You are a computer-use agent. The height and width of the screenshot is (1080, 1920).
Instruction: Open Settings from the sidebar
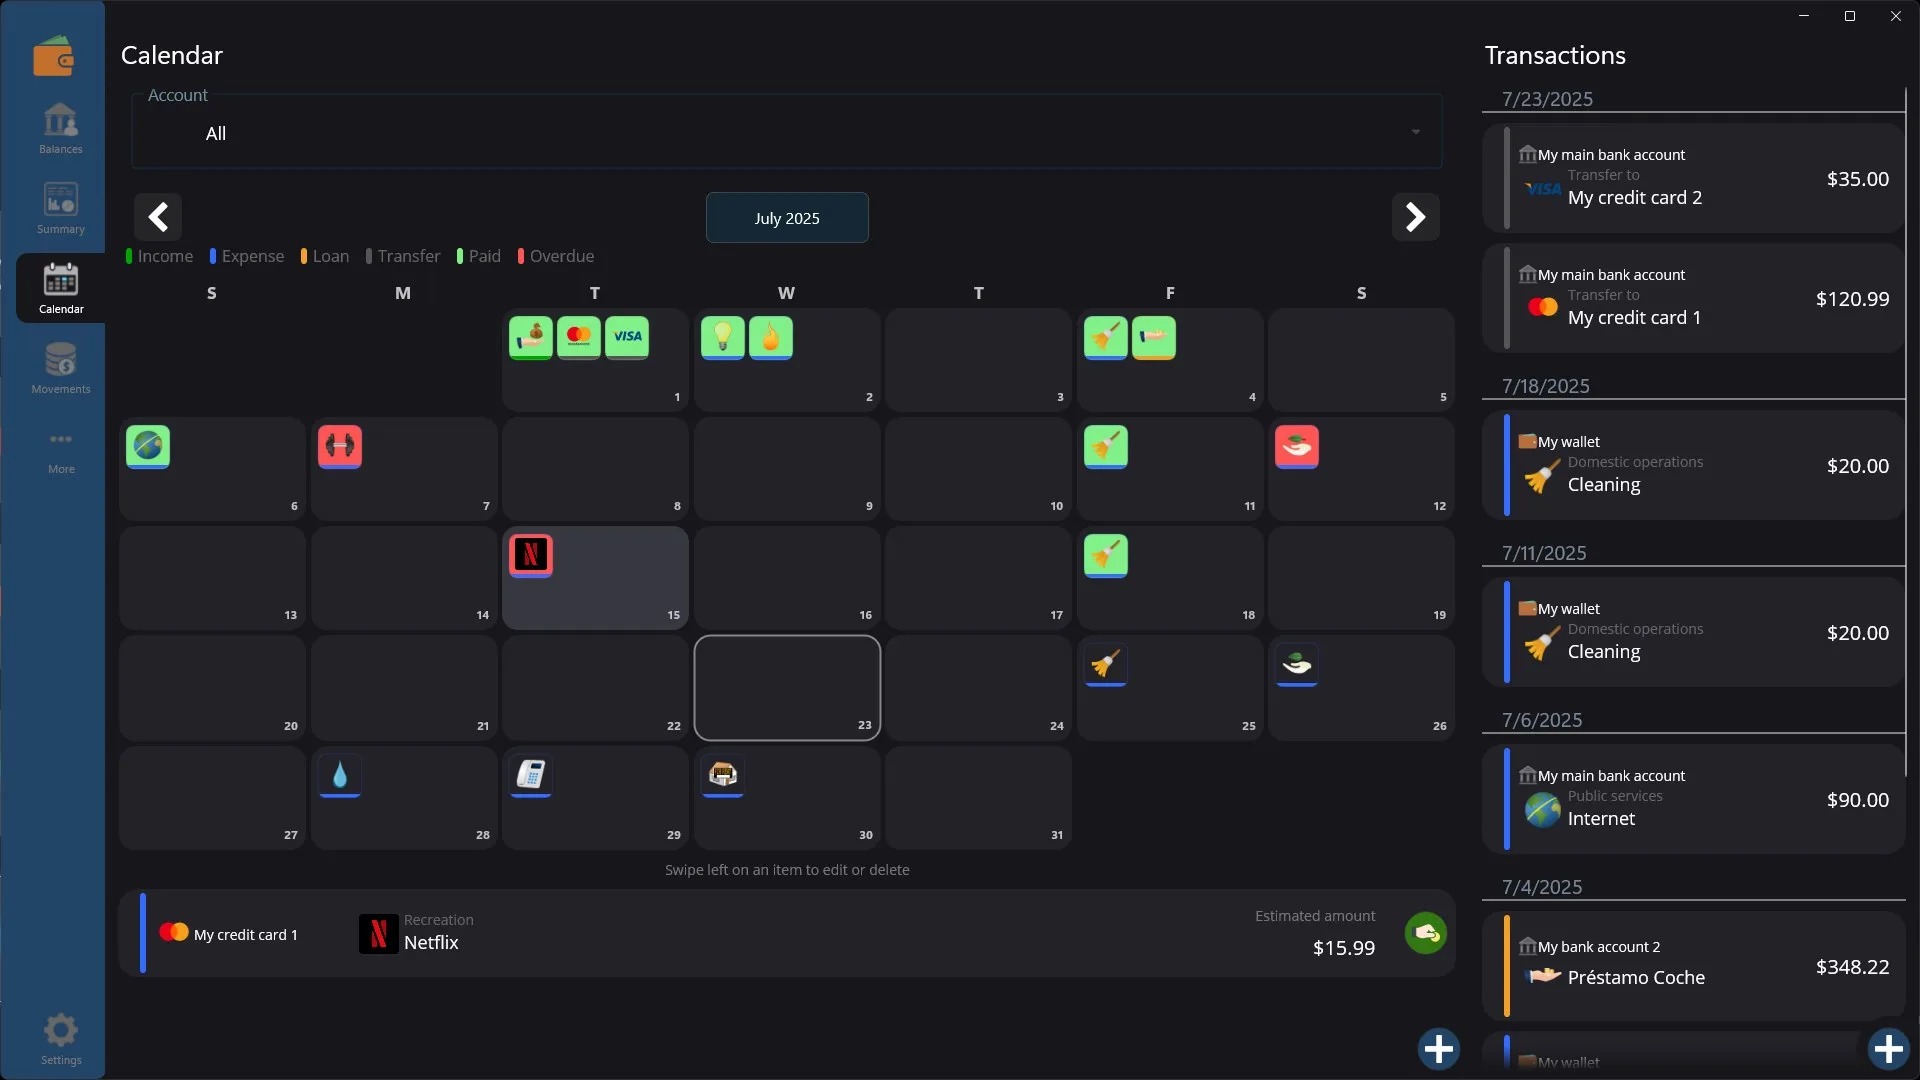tap(61, 1039)
